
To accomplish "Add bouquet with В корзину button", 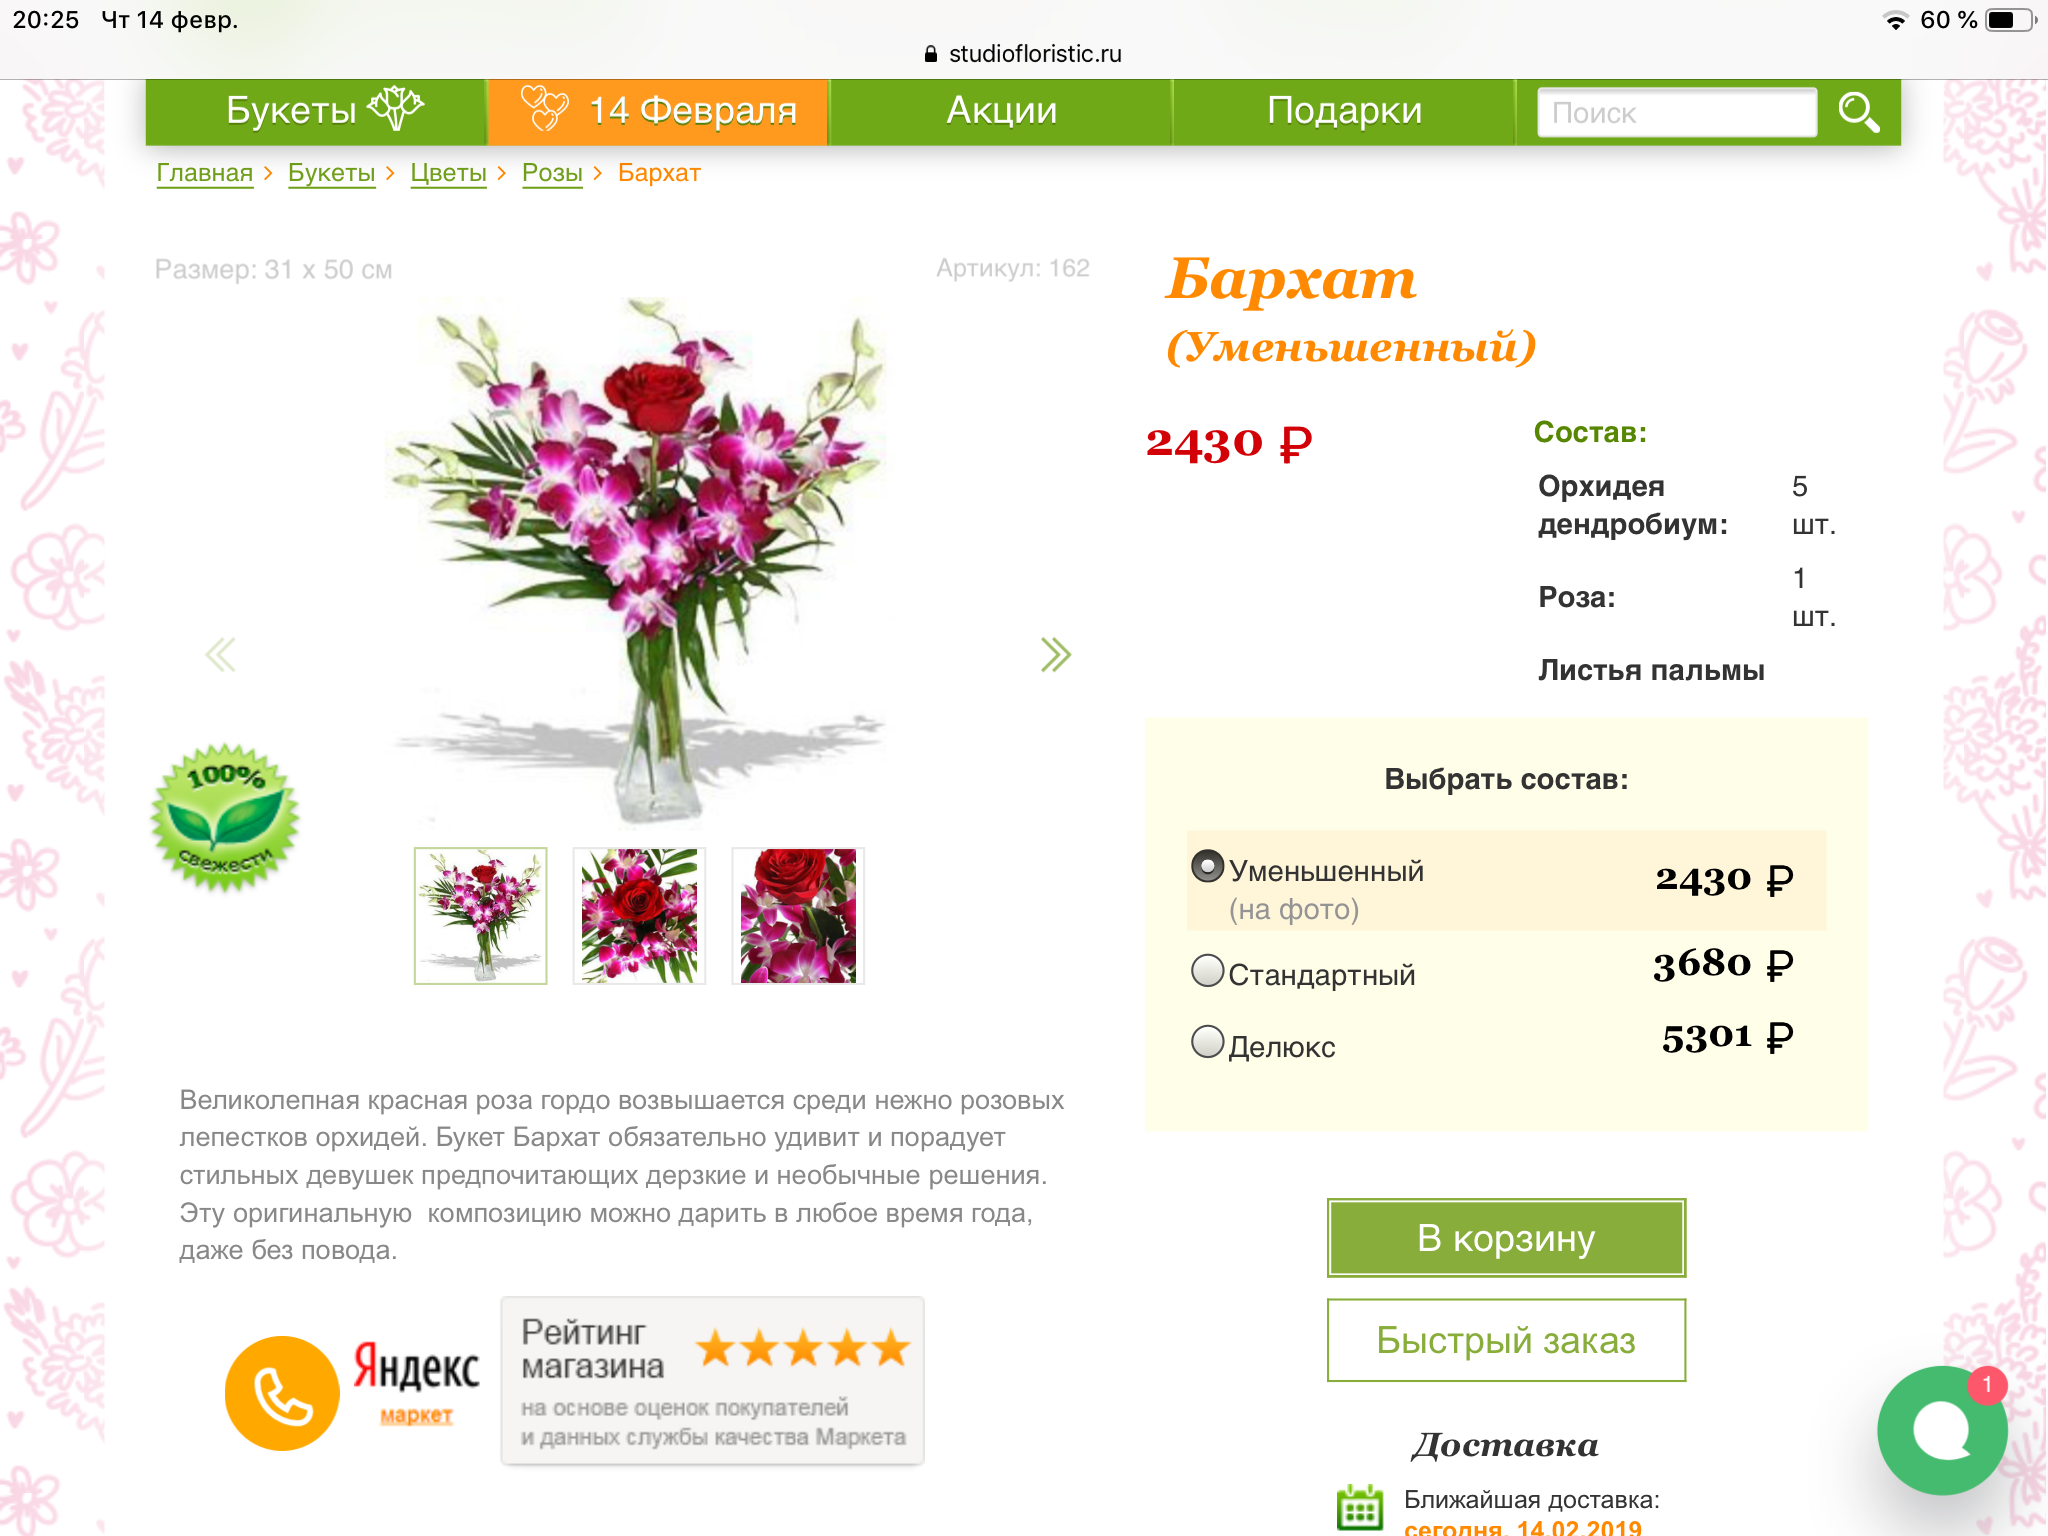I will (1506, 1238).
